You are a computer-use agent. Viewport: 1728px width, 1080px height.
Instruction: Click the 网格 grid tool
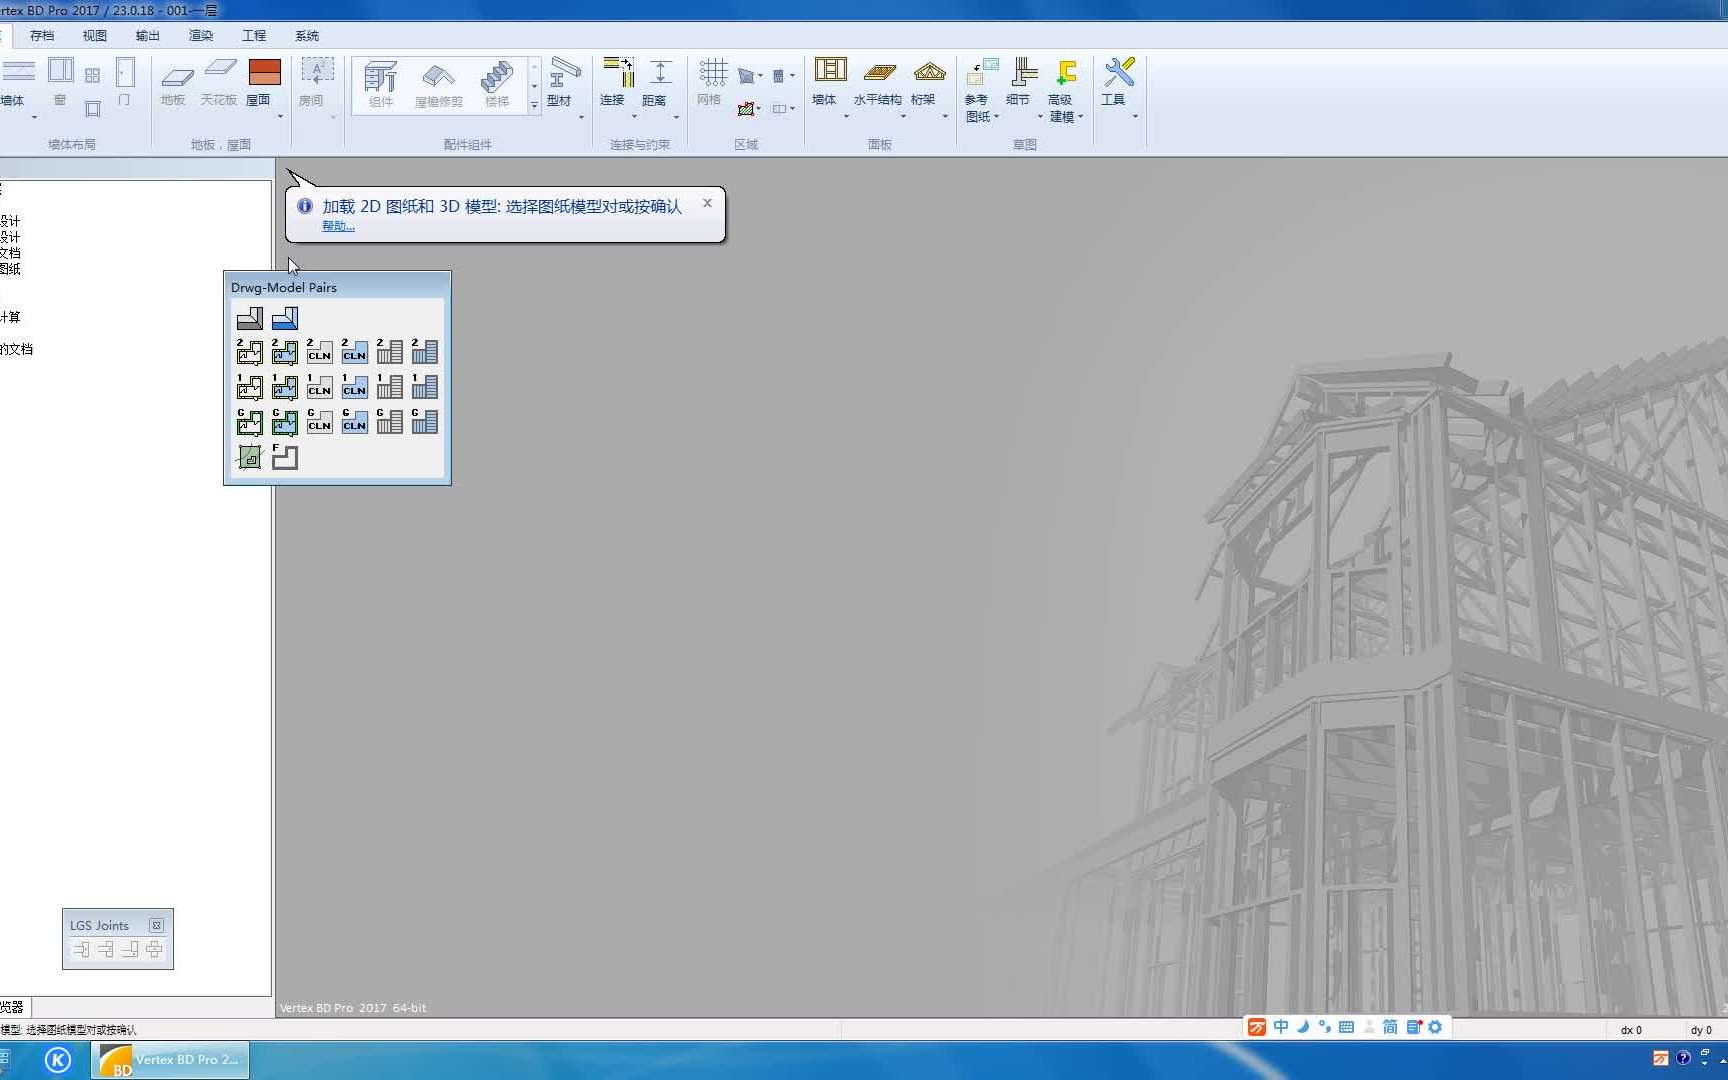711,82
